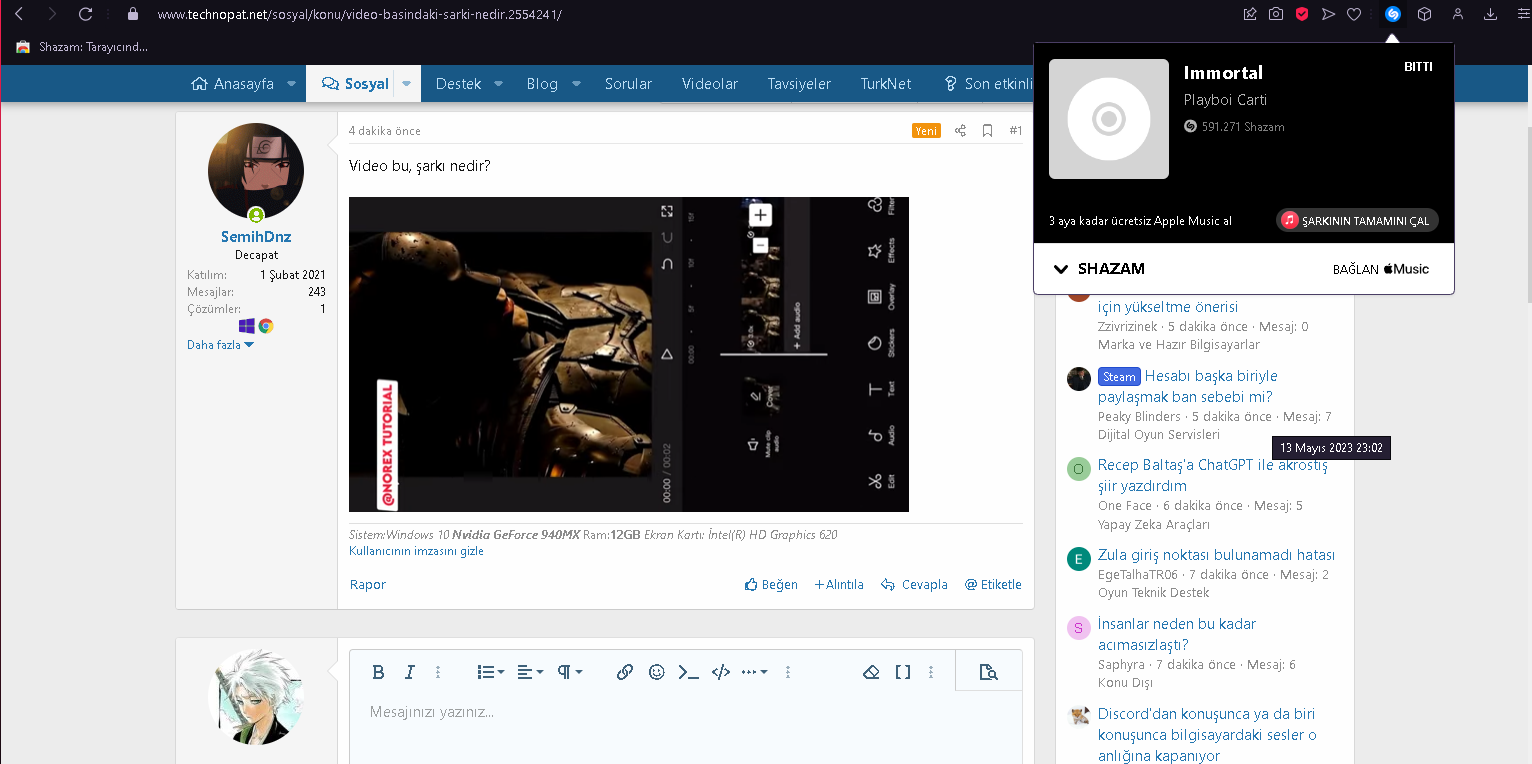The width and height of the screenshot is (1532, 764).
Task: Toggle BB code mode with the brackets icon
Action: pyautogui.click(x=903, y=672)
